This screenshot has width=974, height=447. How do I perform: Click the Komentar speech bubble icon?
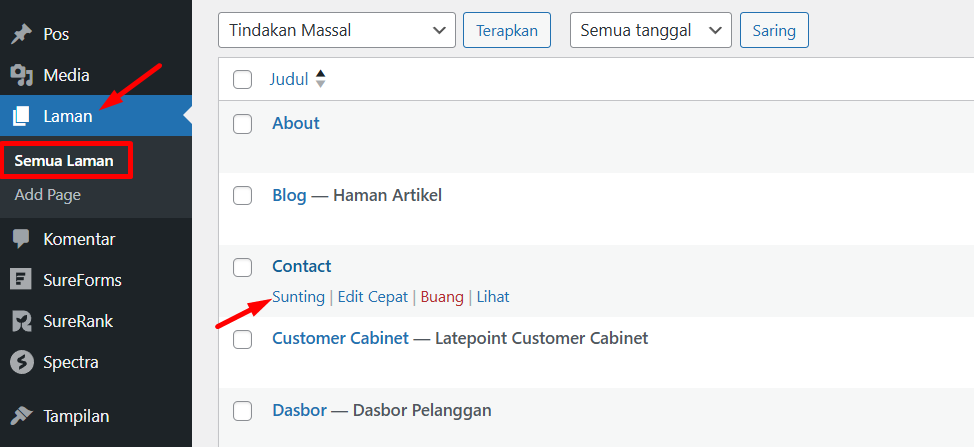pos(21,239)
